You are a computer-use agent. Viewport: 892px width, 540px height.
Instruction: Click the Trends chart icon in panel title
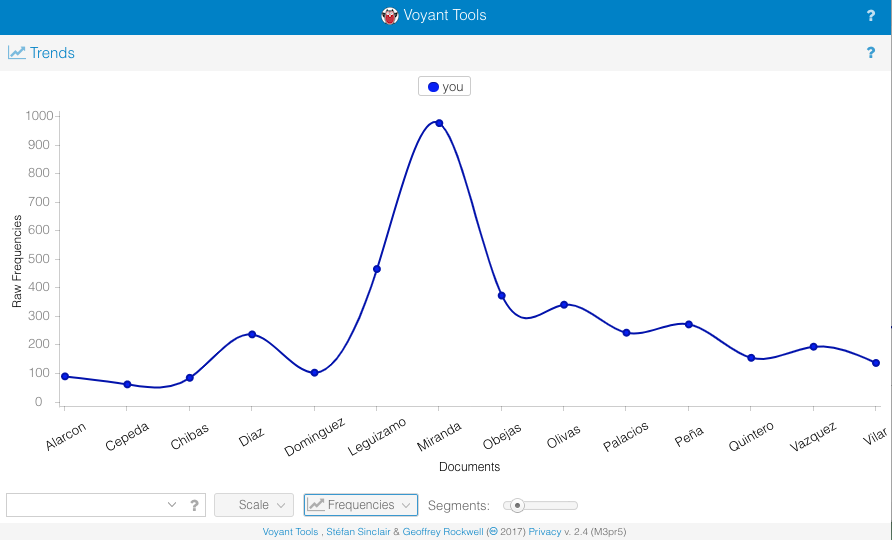click(x=16, y=52)
